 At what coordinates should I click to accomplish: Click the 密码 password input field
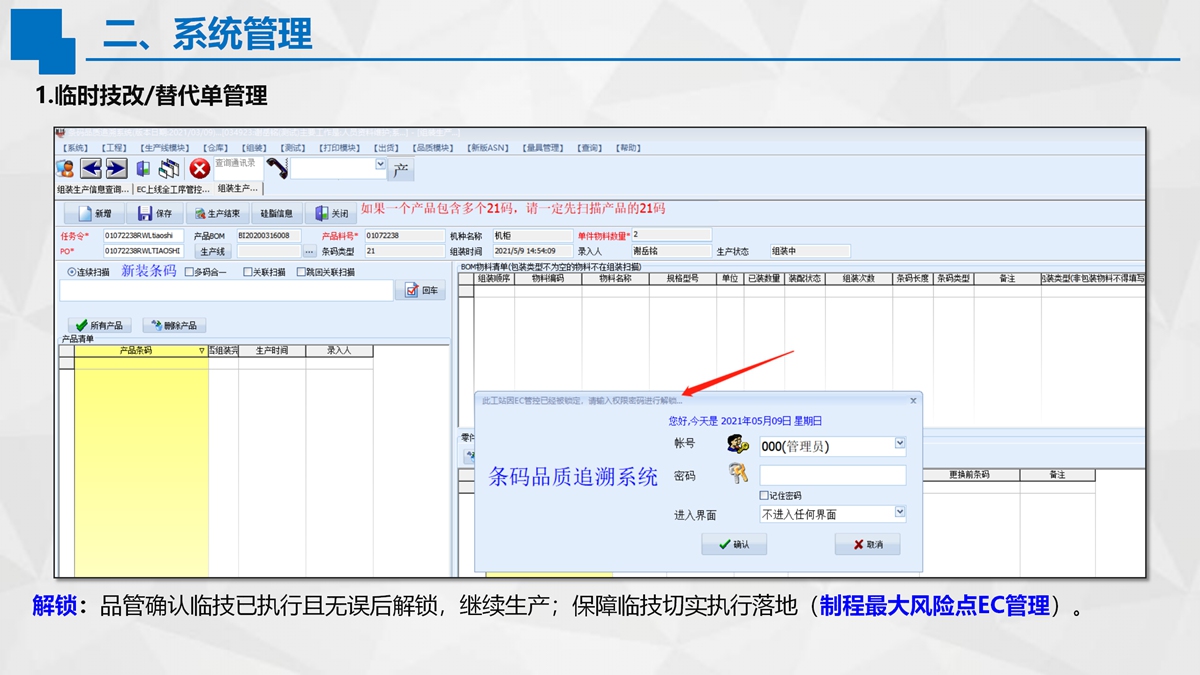832,476
